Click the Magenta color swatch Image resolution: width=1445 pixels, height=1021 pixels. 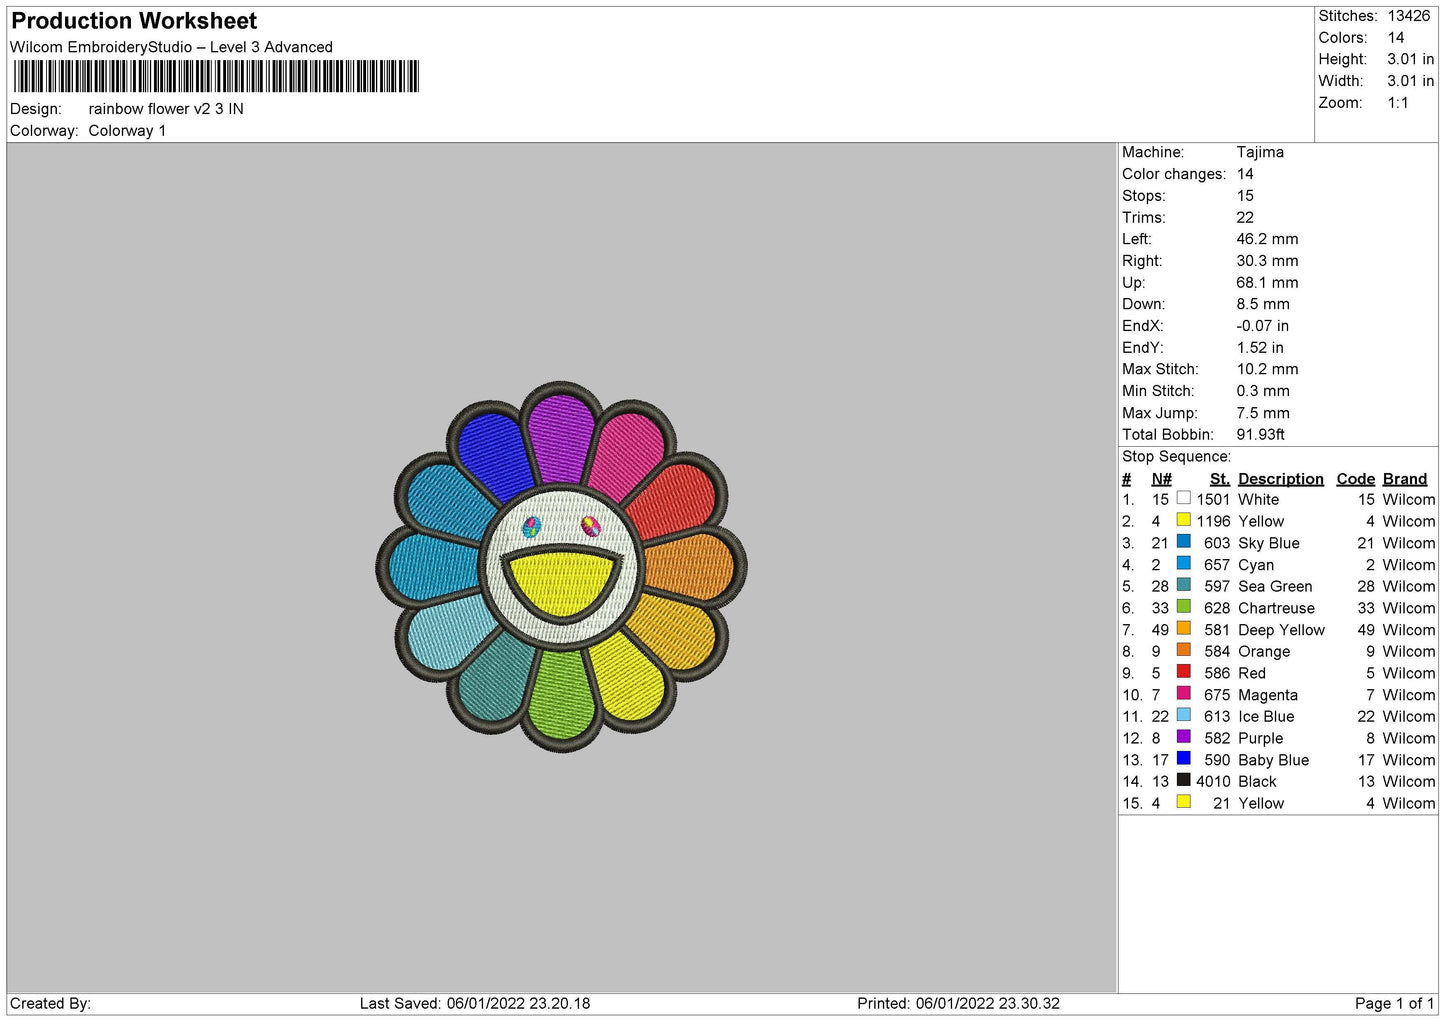click(1183, 693)
